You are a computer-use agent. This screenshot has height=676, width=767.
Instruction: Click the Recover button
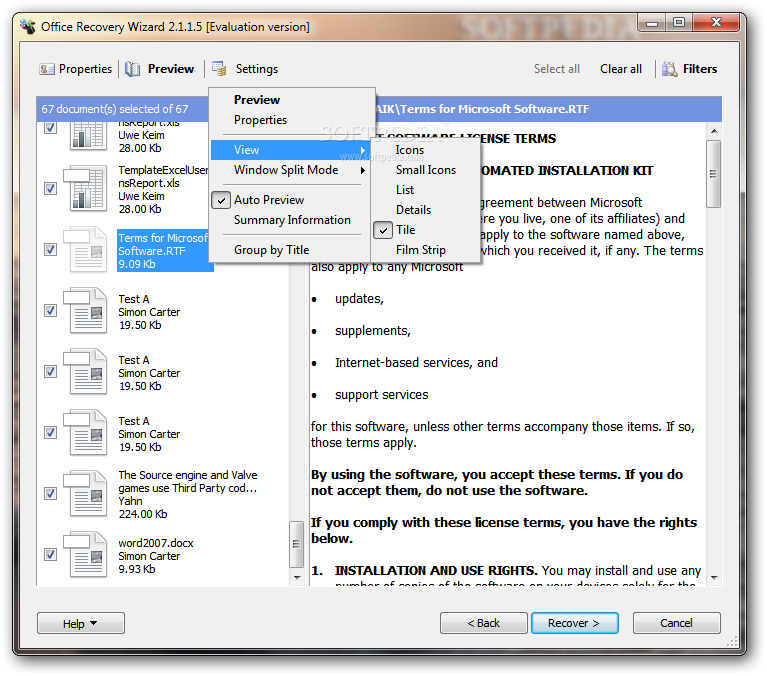pos(575,623)
